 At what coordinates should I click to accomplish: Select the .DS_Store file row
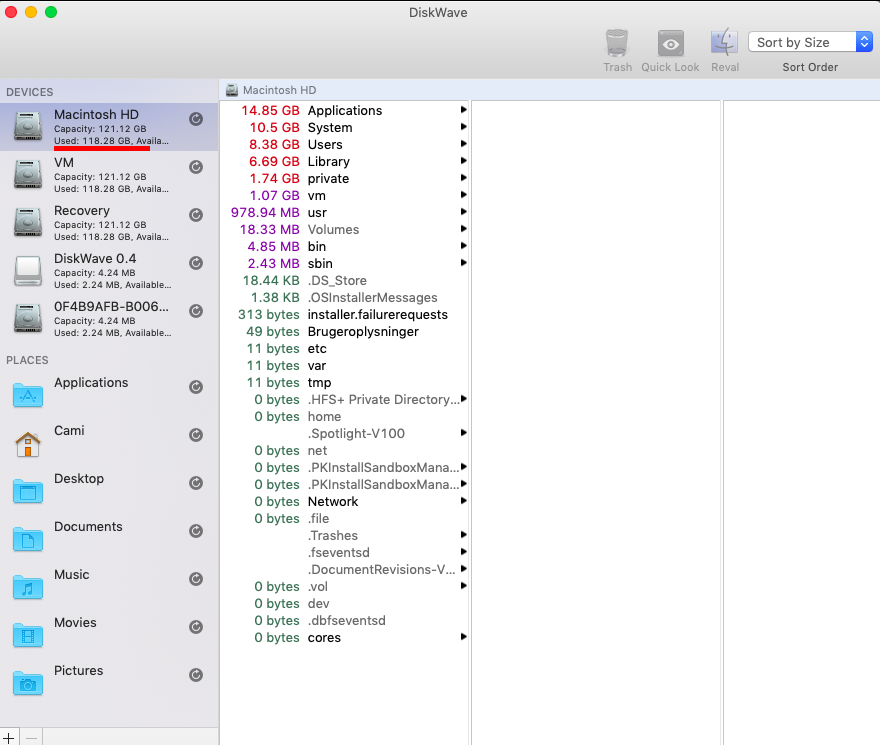345,280
